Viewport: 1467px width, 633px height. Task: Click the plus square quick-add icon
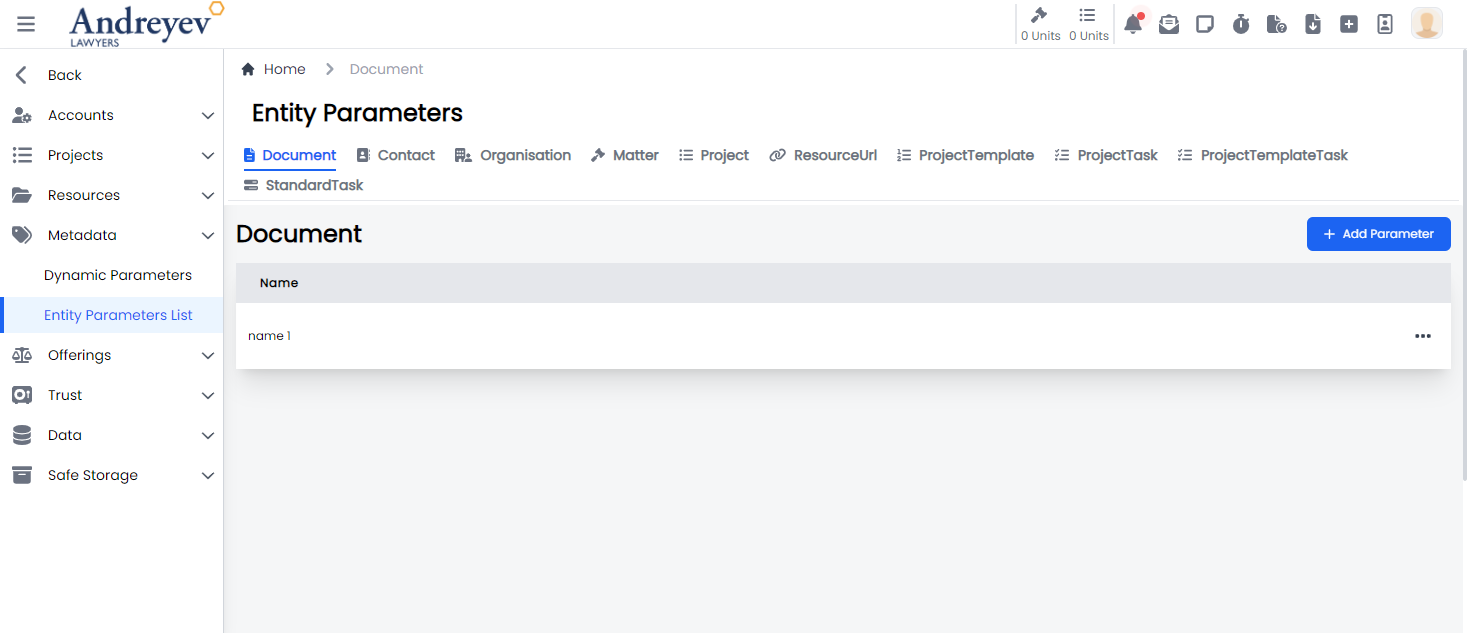[x=1349, y=23]
